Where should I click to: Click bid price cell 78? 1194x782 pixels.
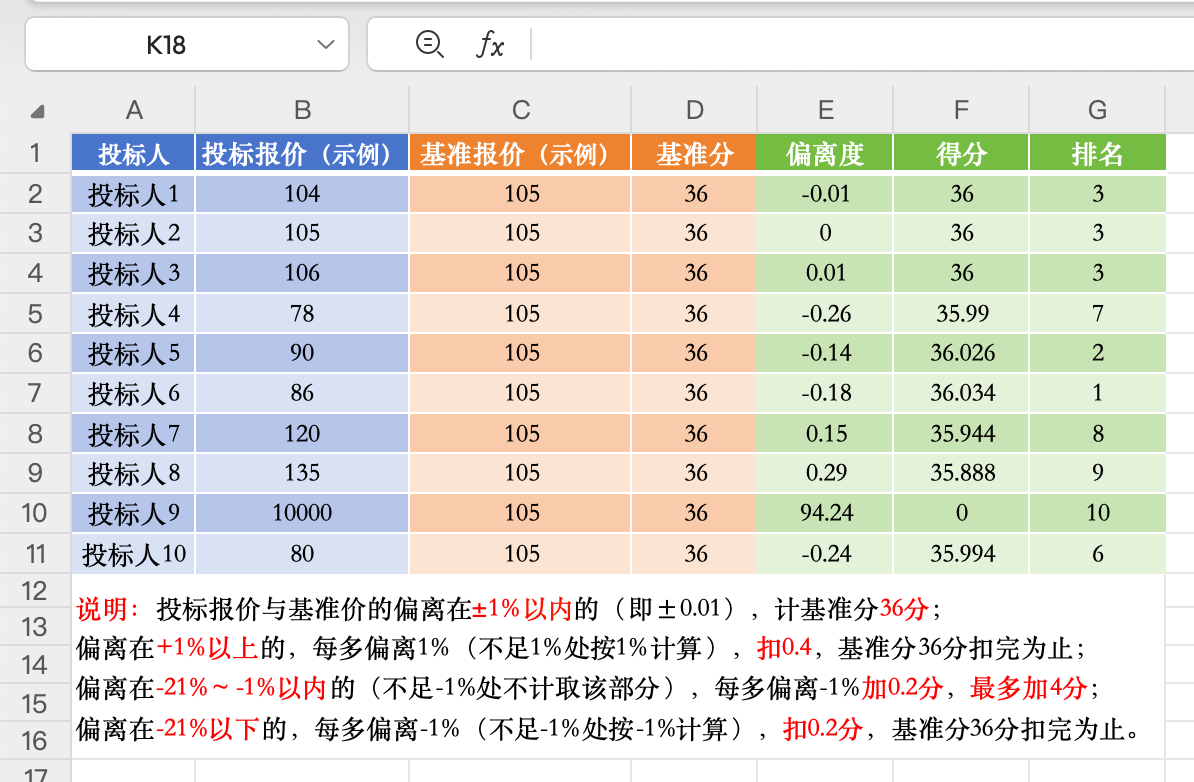pyautogui.click(x=302, y=313)
